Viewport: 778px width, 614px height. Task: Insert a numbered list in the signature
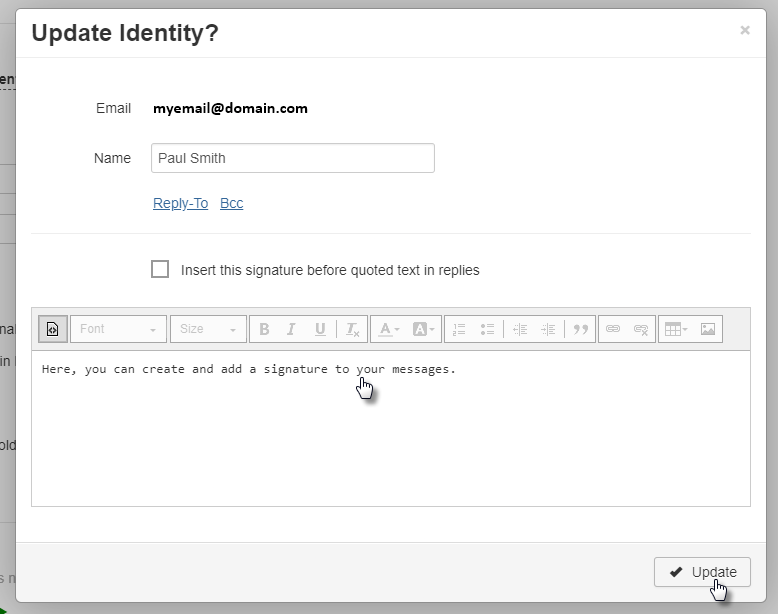[x=459, y=329]
